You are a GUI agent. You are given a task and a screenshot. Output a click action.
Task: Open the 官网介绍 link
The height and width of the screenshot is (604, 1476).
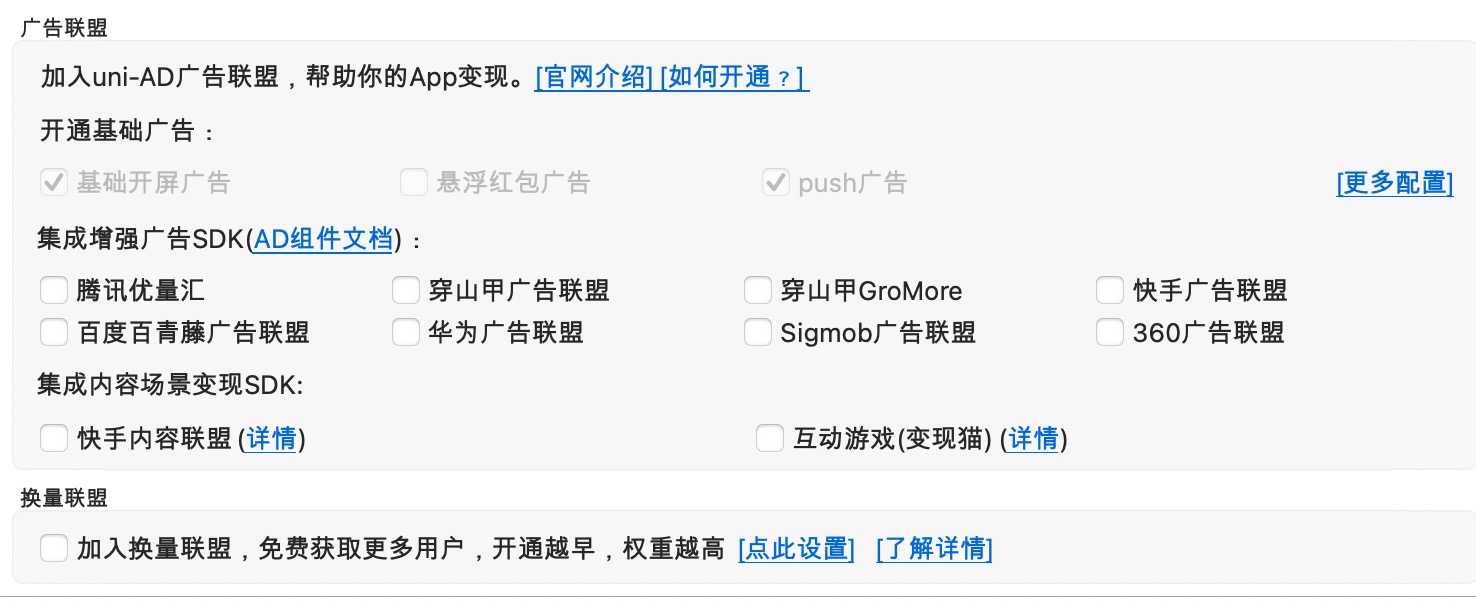click(x=594, y=77)
